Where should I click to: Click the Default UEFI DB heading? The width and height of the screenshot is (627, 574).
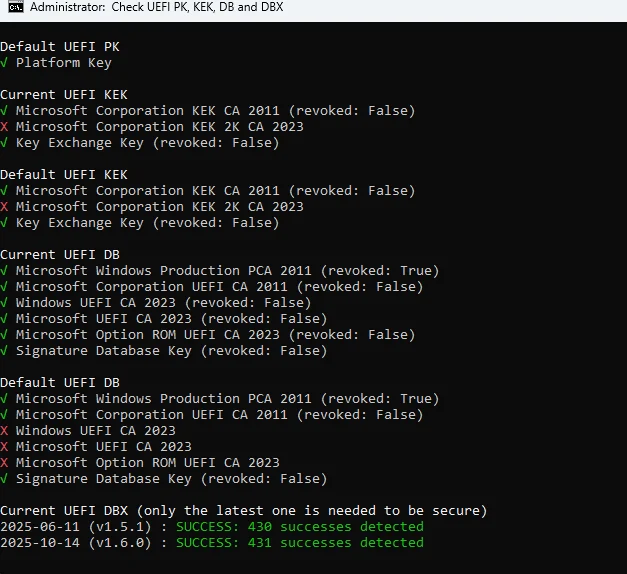tap(60, 383)
